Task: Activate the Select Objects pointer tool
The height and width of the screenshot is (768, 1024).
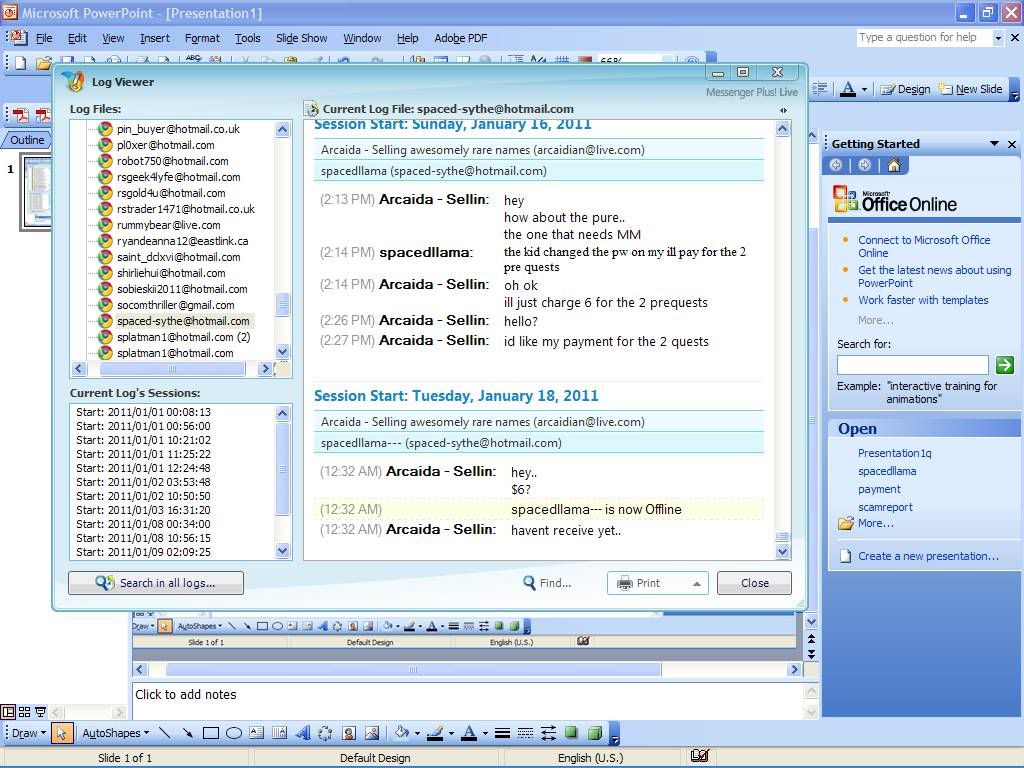Action: tap(61, 733)
